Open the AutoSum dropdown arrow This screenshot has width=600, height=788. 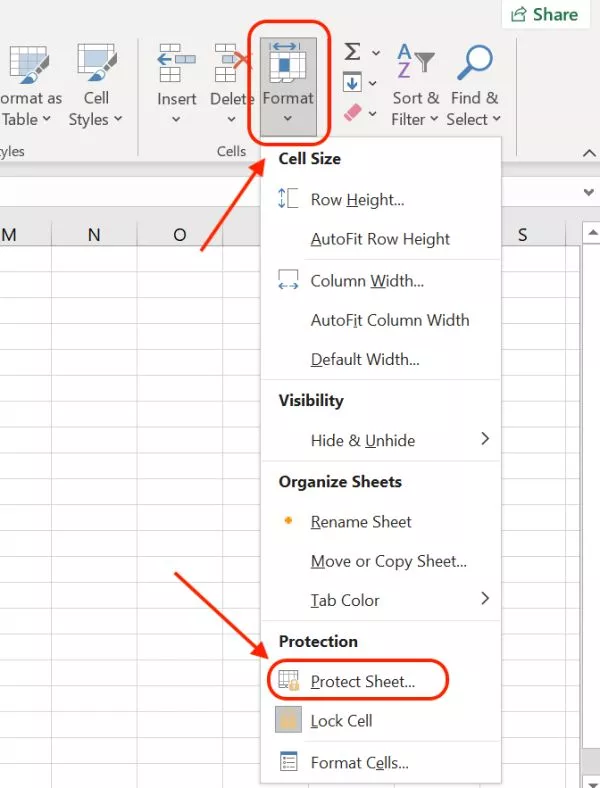click(376, 52)
